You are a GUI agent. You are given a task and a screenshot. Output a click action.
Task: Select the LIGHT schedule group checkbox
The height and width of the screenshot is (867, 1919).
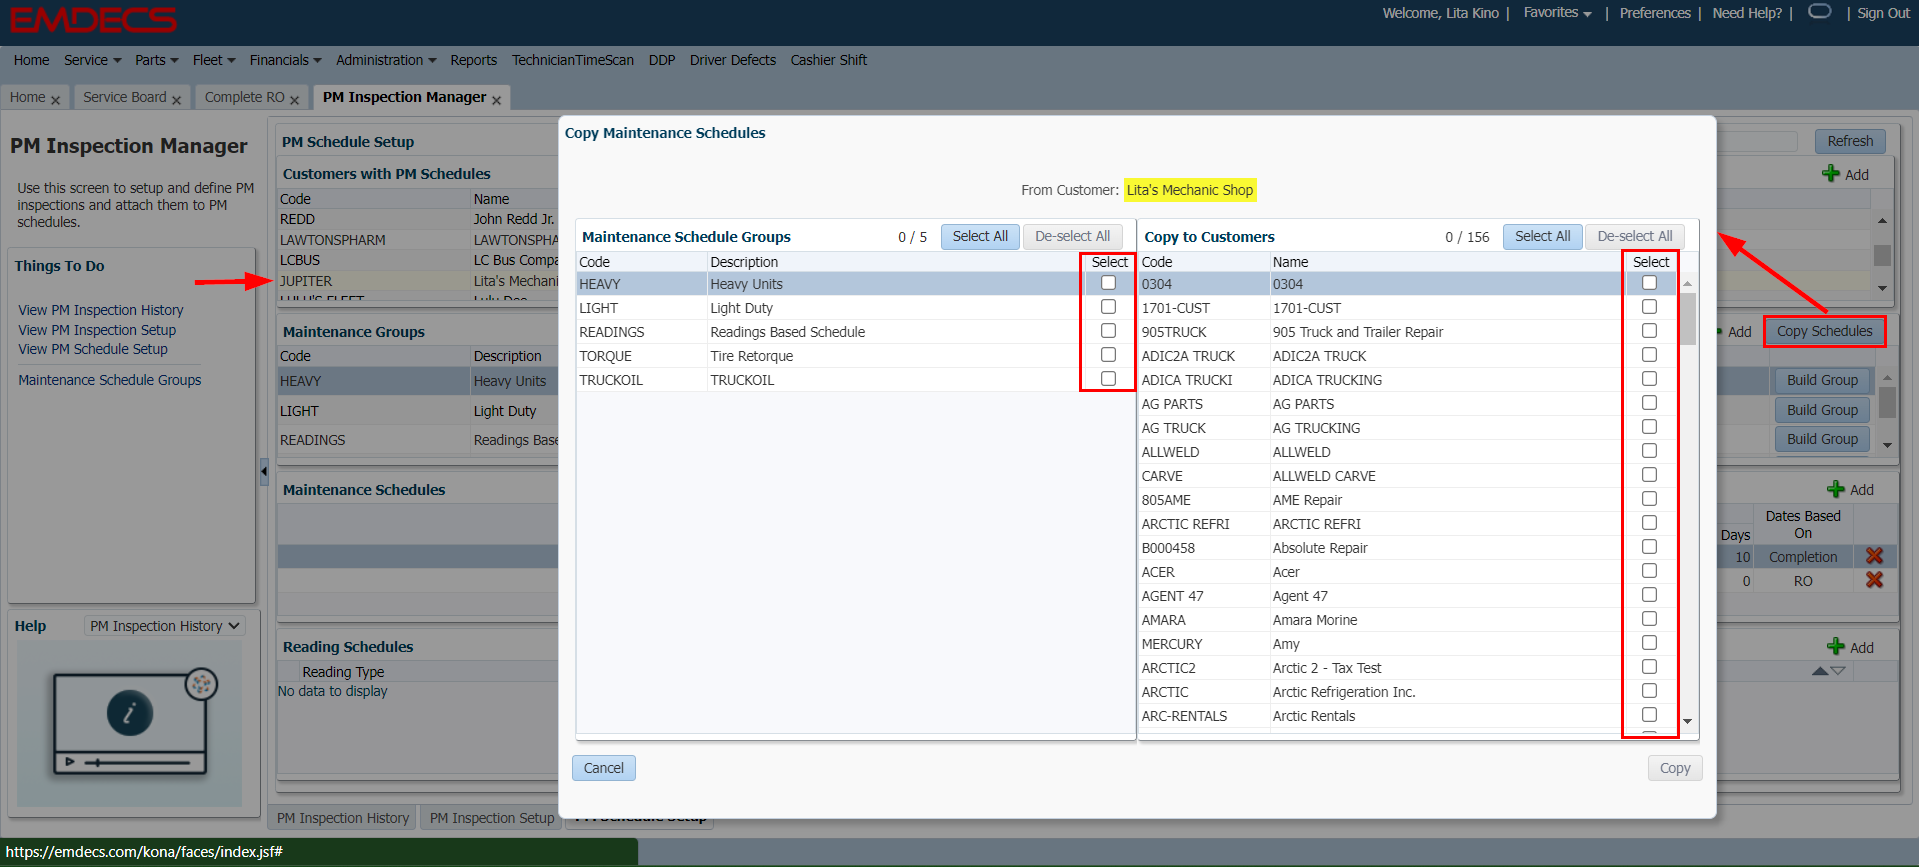pyautogui.click(x=1108, y=307)
